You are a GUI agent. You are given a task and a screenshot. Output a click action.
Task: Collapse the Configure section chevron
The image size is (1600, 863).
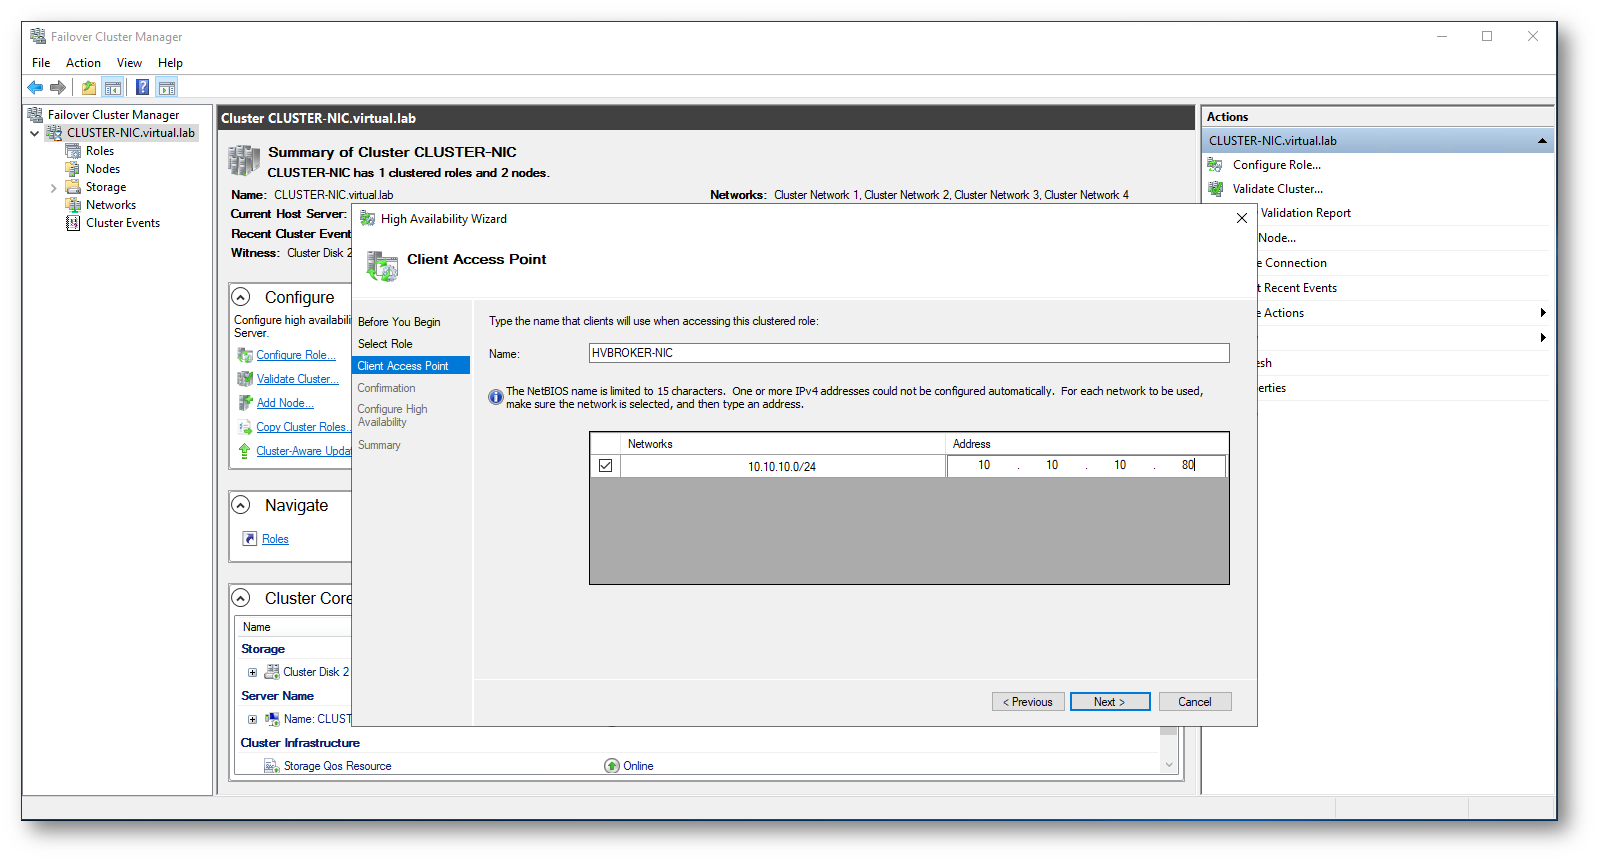(241, 297)
